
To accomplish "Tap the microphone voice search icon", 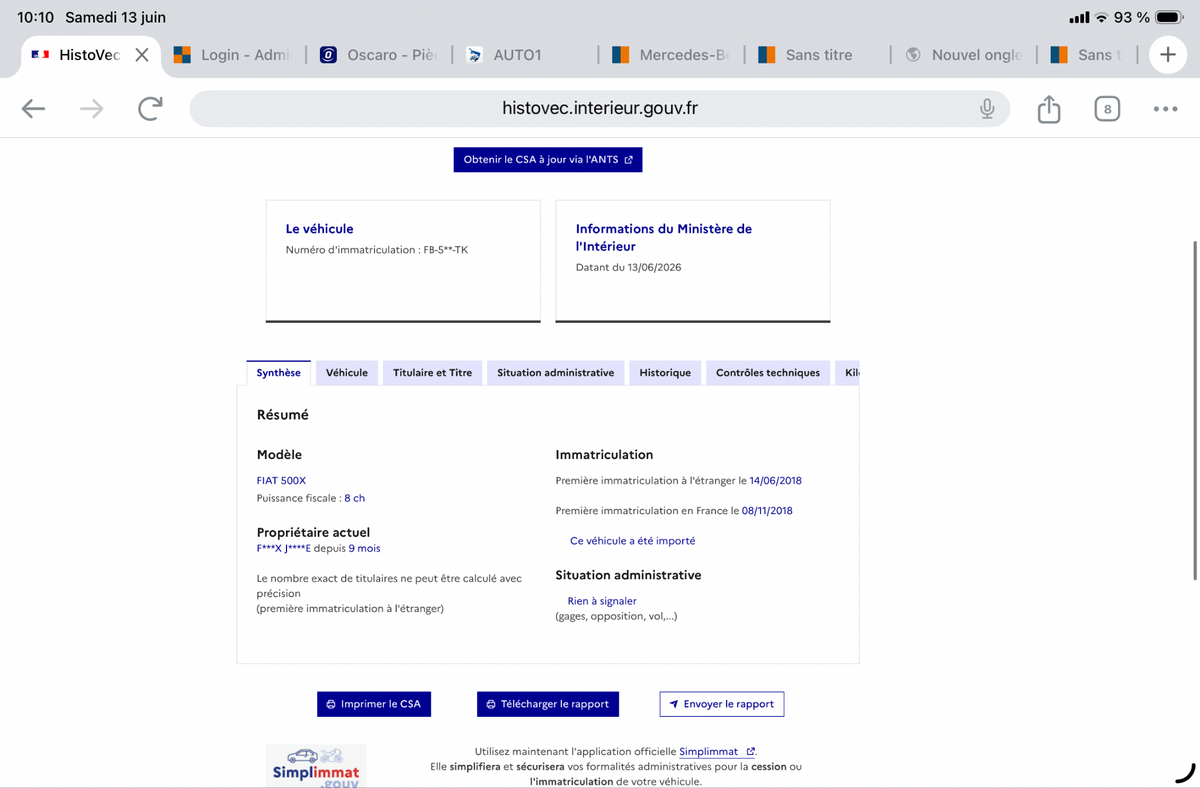I will point(987,109).
